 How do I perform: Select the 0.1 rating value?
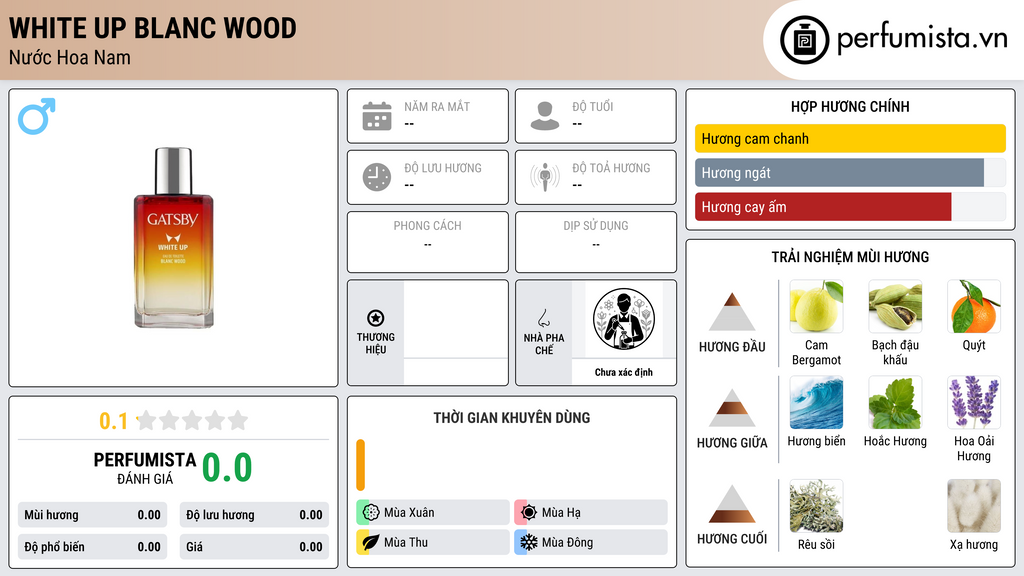coord(113,421)
